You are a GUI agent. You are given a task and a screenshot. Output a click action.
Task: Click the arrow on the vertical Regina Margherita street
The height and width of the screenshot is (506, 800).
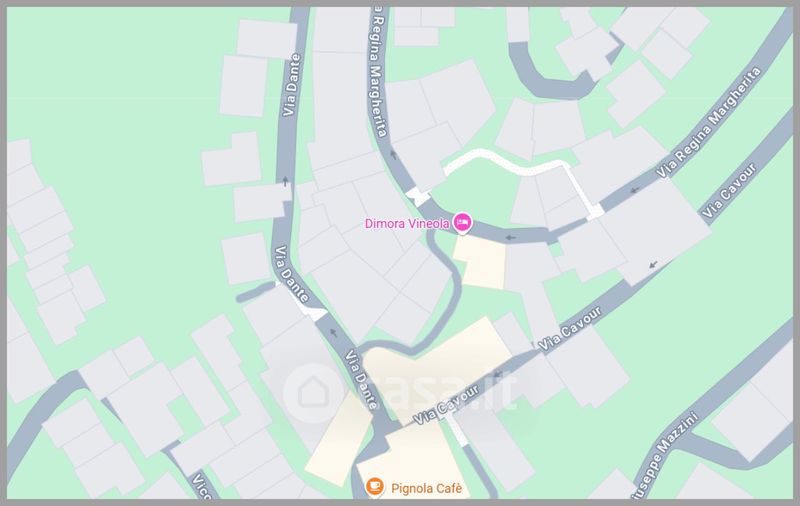click(x=393, y=154)
